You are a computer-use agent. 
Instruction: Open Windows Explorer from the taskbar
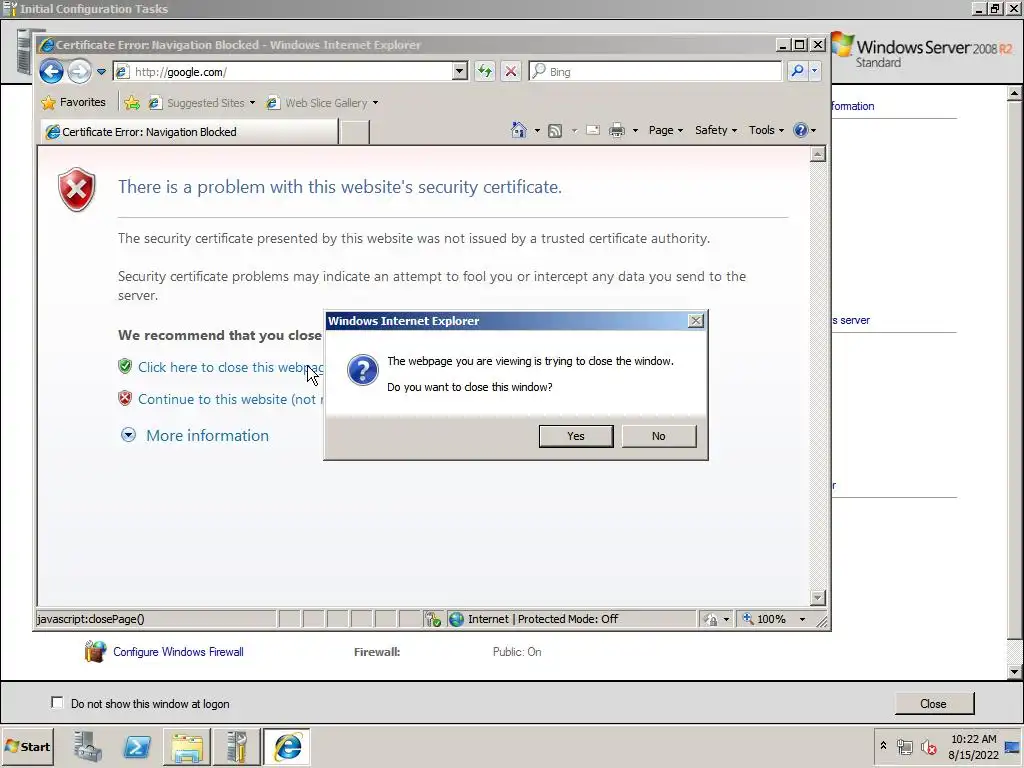coord(187,746)
